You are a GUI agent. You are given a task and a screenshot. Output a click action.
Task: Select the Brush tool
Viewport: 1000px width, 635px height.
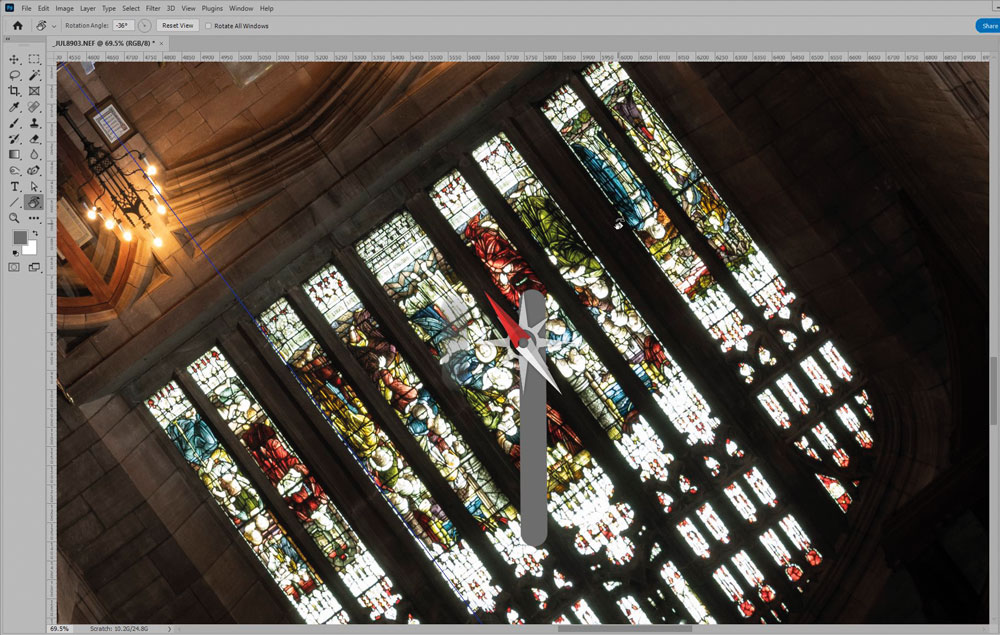click(14, 123)
